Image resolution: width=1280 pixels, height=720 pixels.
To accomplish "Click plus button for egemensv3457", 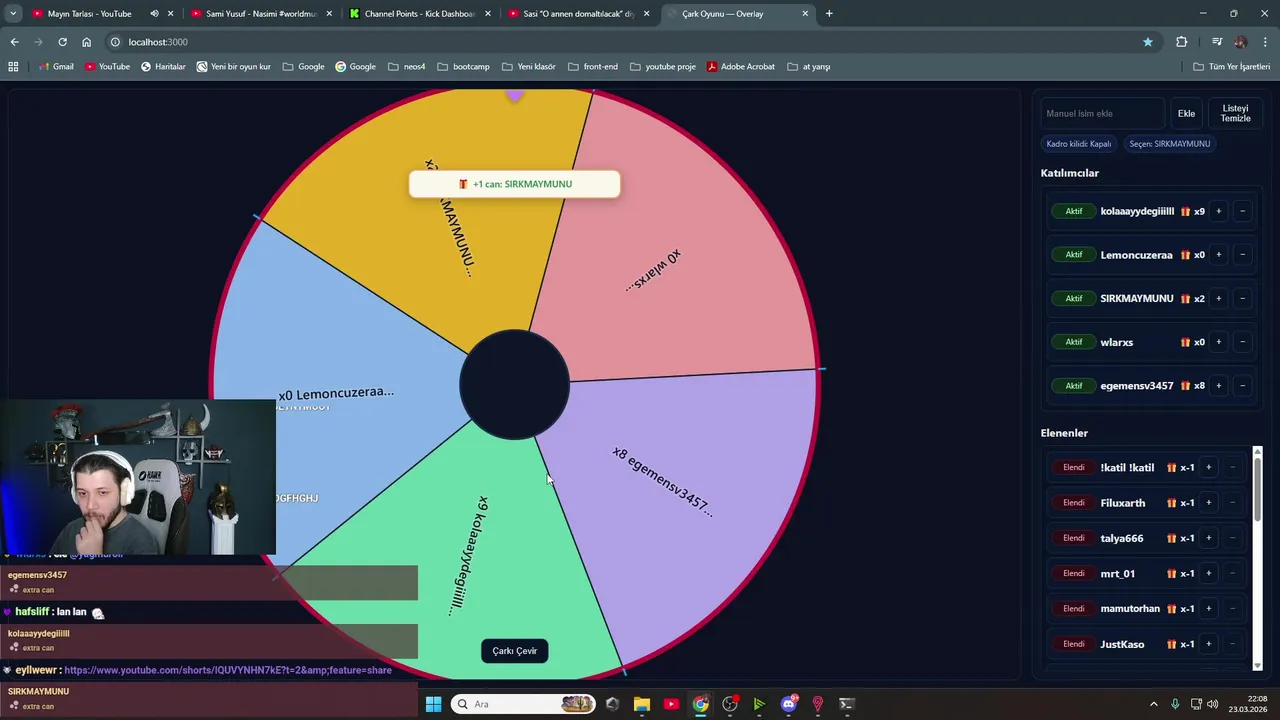I will pyautogui.click(x=1218, y=385).
